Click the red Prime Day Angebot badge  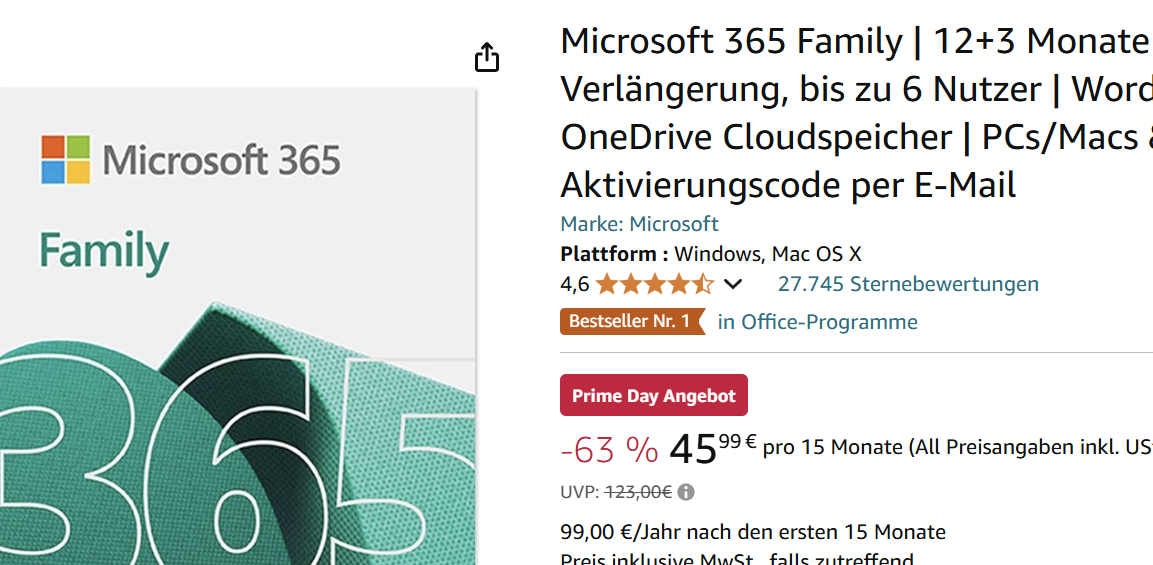[653, 396]
